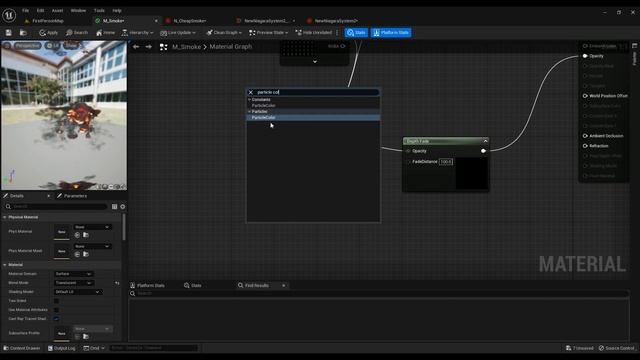Open the Details property matrix grid icon

point(114,207)
